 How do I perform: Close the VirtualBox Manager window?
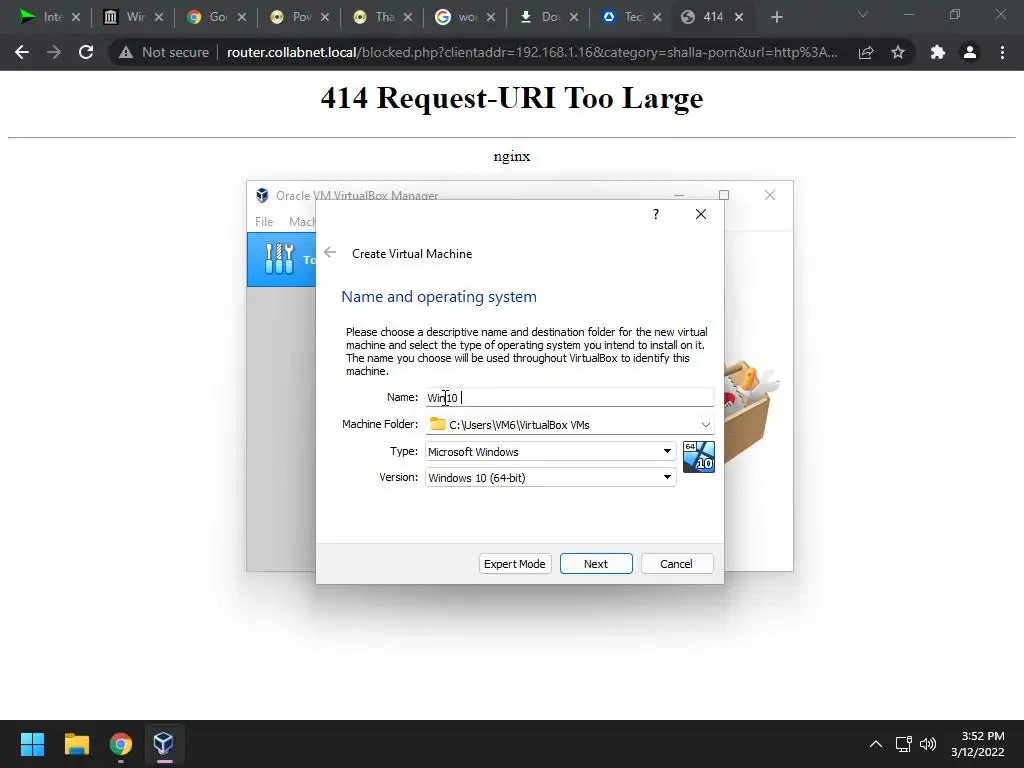pos(770,195)
